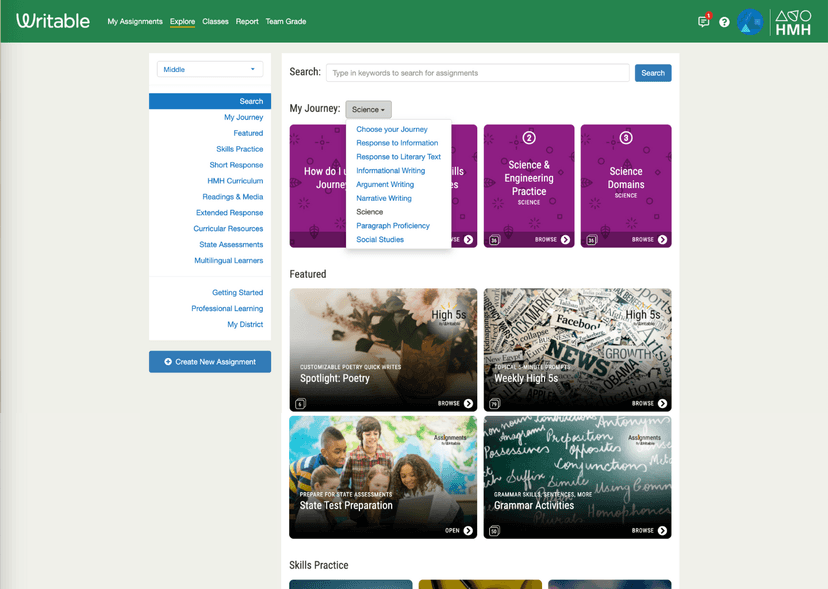The image size is (828, 589).
Task: Switch to the My Assignments tab
Action: [x=135, y=21]
